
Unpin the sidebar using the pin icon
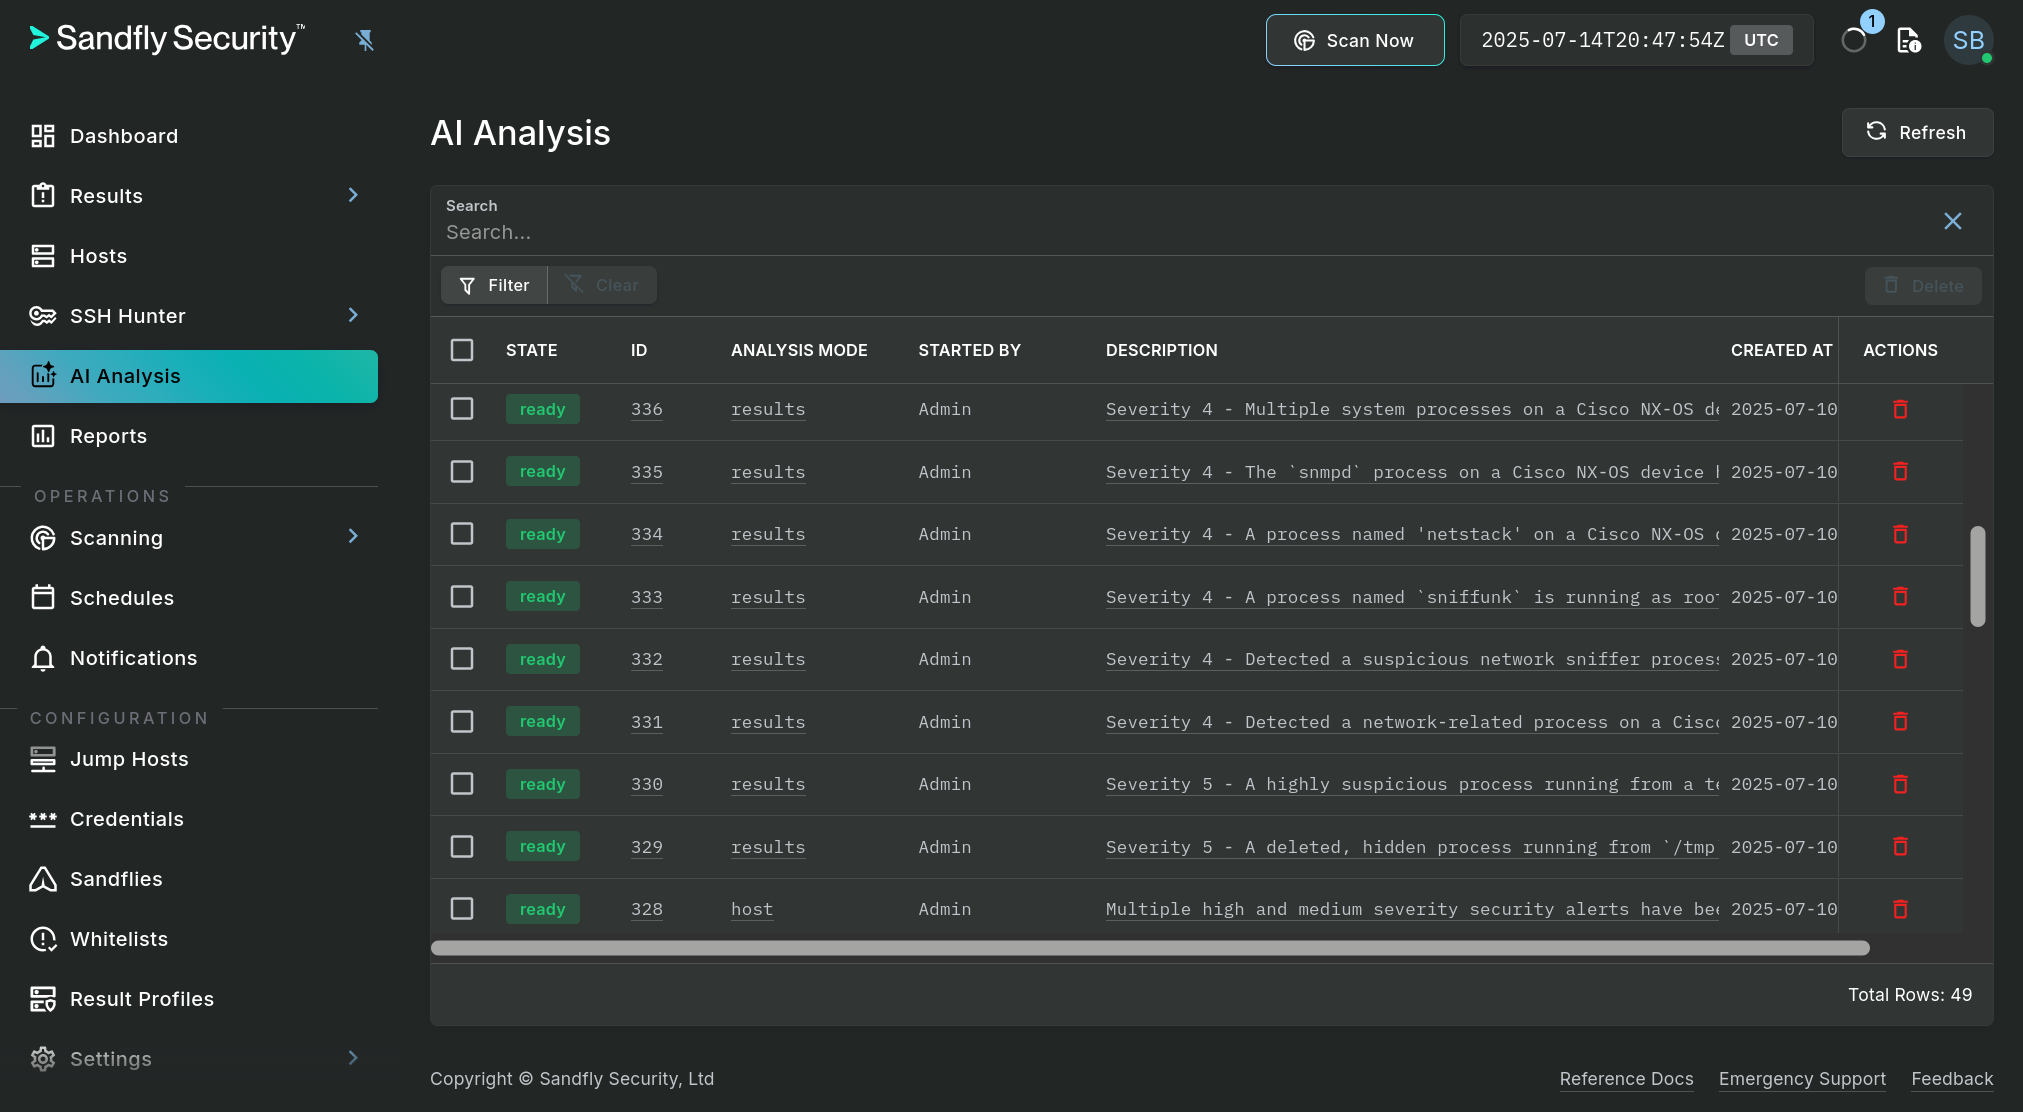[365, 40]
